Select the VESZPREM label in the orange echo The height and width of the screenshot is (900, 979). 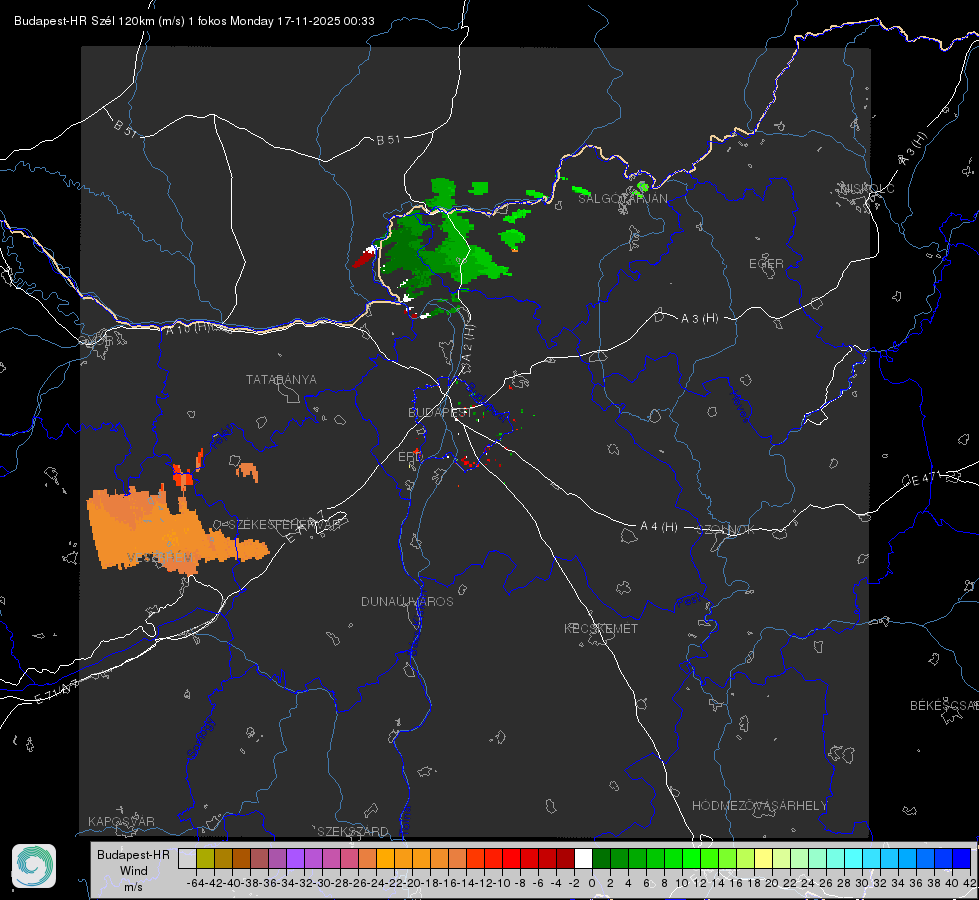pos(160,556)
